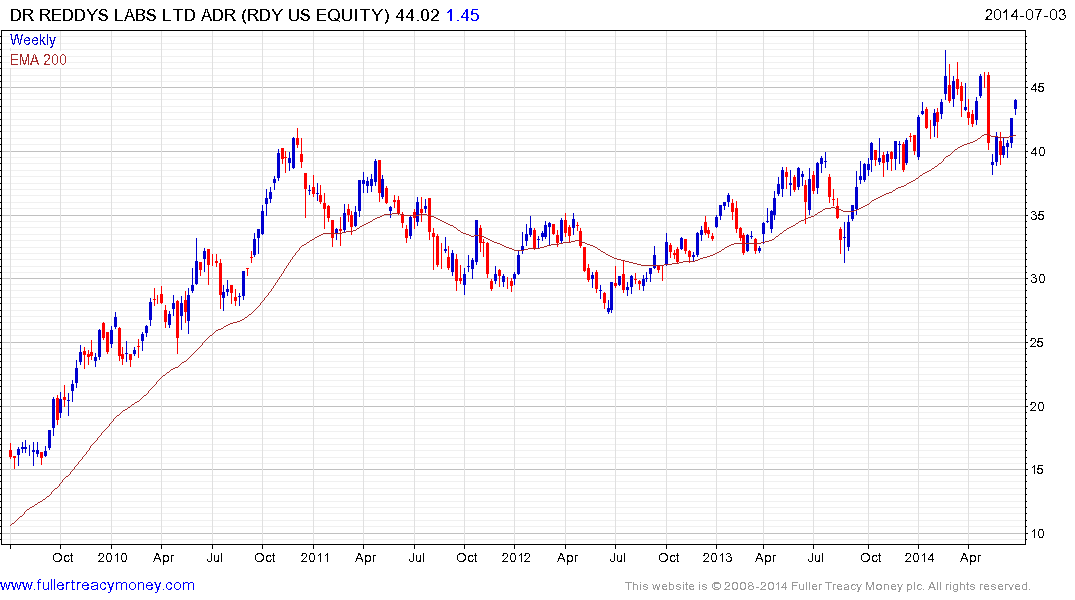The width and height of the screenshot is (1075, 600).
Task: Select the 2011 year marker on time axis
Action: click(x=315, y=557)
